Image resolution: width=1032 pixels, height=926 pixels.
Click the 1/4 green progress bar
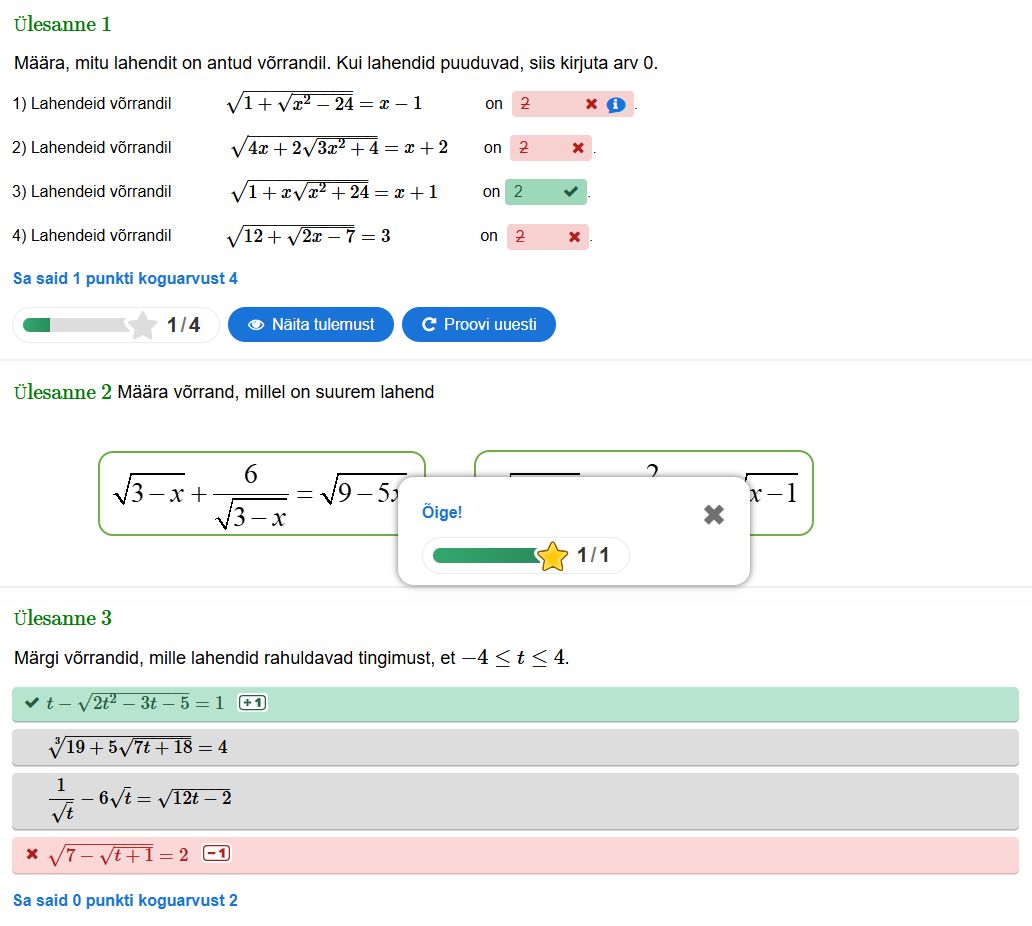[x=76, y=325]
